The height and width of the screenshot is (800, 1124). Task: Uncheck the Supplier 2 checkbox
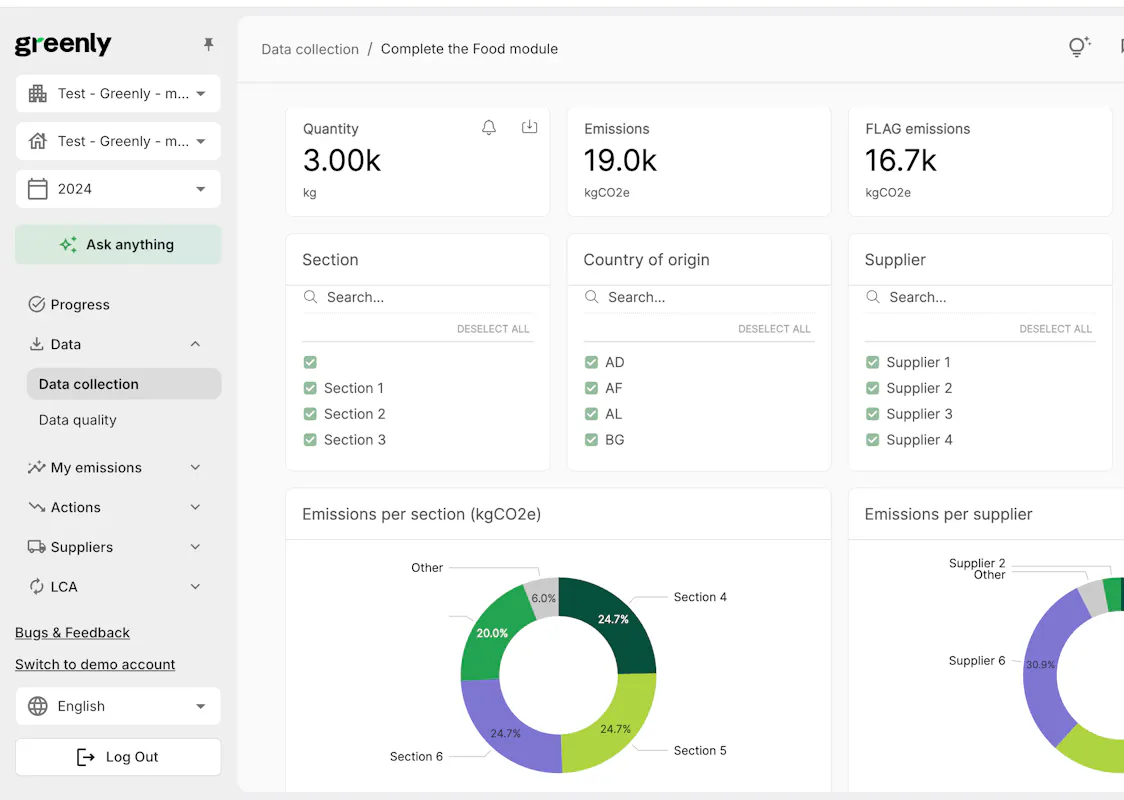[872, 388]
